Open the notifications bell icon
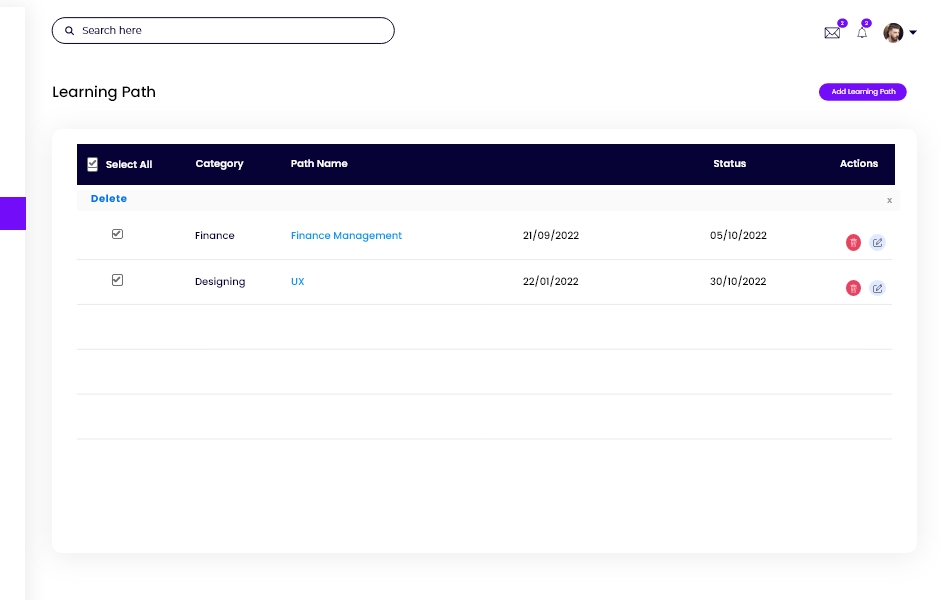Viewport: 940px width, 600px height. 862,33
